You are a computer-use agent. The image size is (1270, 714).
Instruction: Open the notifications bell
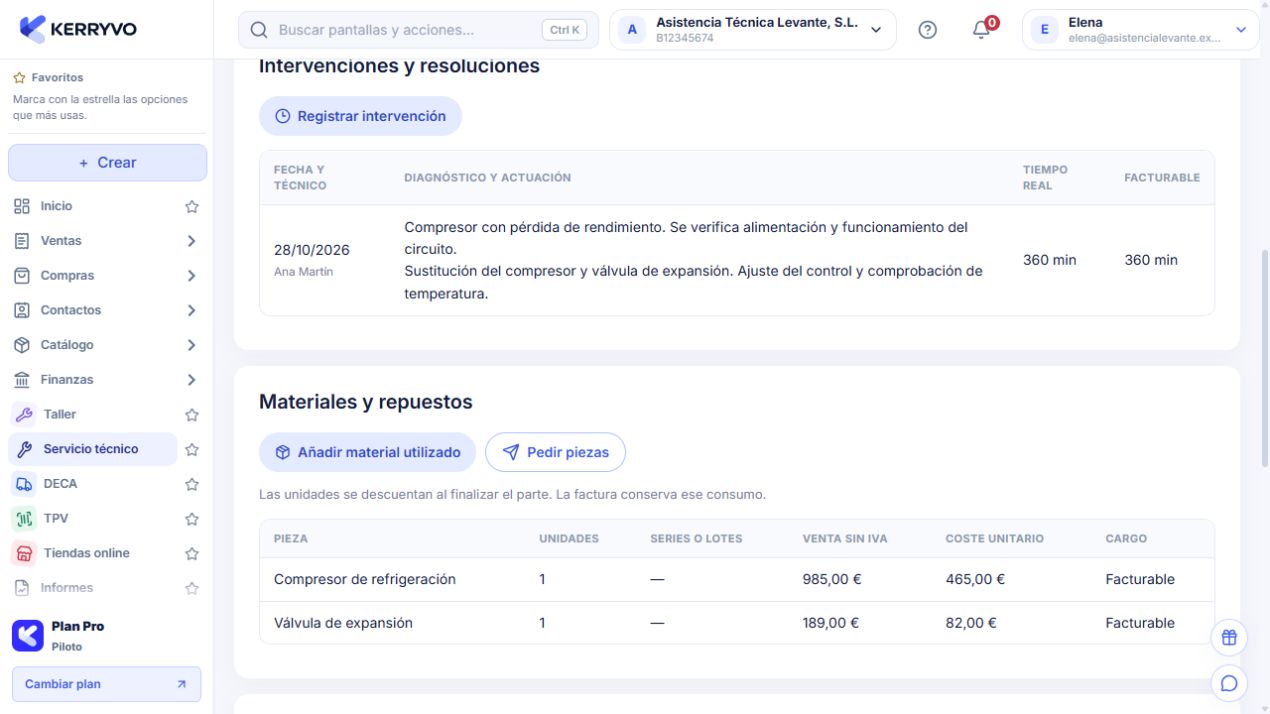[981, 30]
